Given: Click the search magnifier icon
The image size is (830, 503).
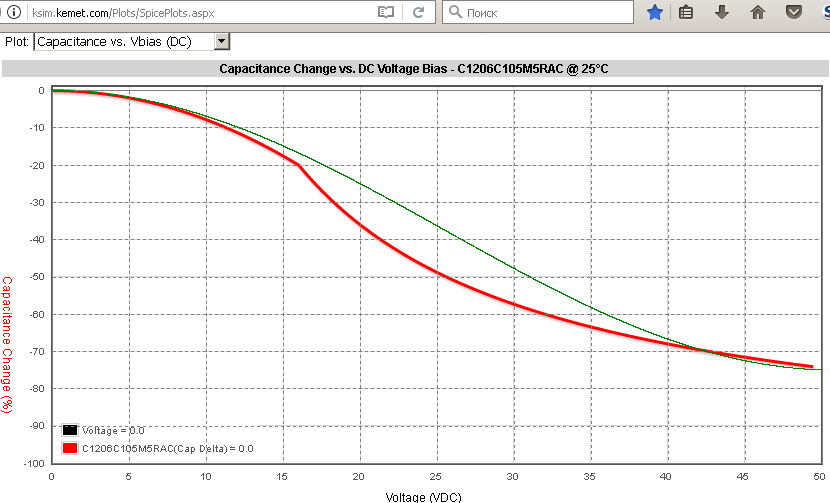Looking at the screenshot, I should click(x=454, y=13).
